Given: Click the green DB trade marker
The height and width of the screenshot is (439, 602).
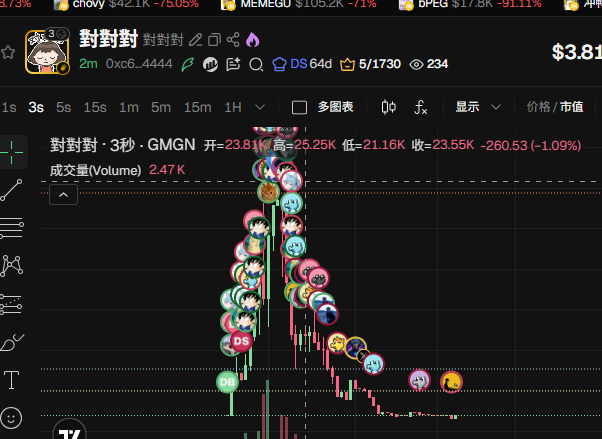Looking at the screenshot, I should point(227,382).
